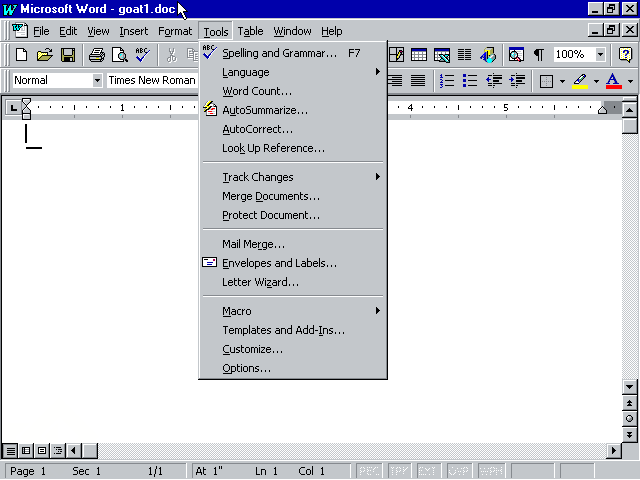Choose Options at menu bottom
The width and height of the screenshot is (640, 480).
[293, 368]
